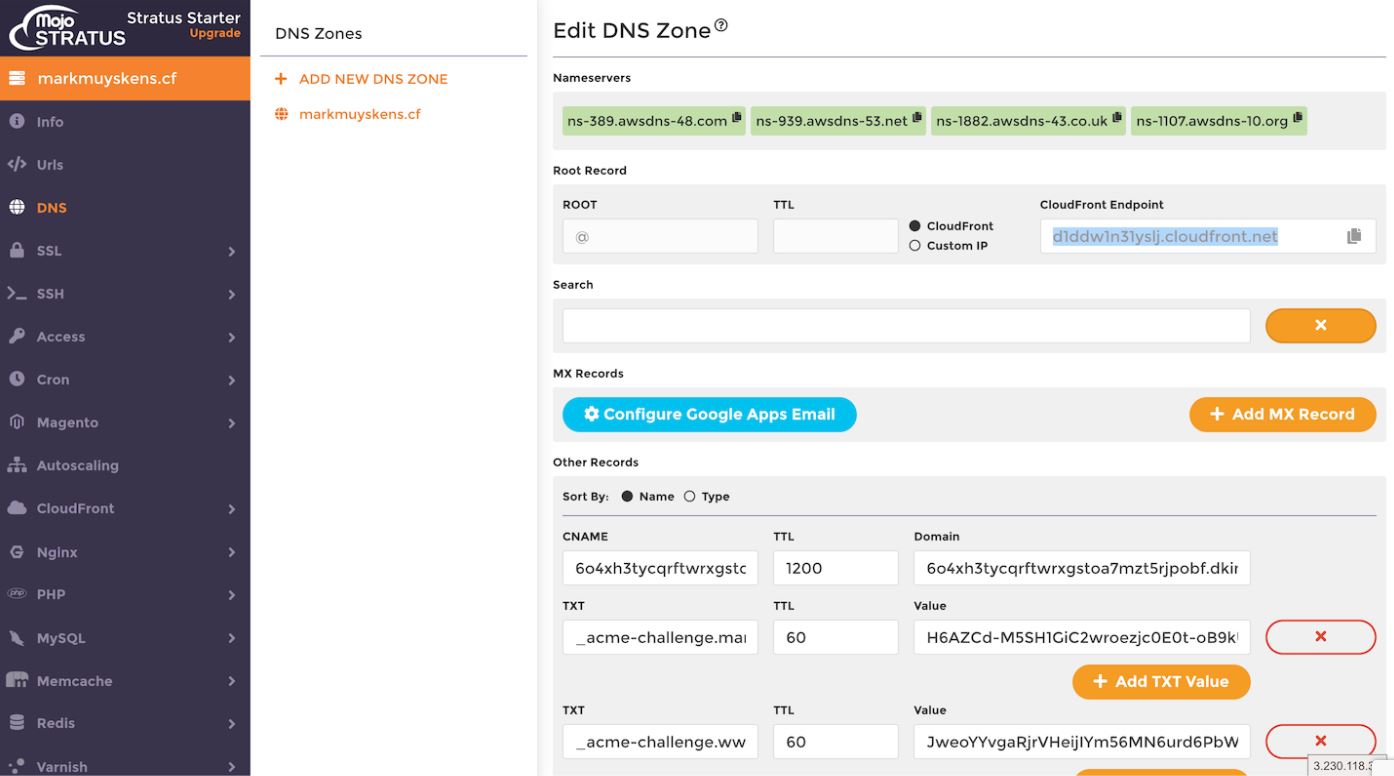Viewport: 1394px width, 776px height.
Task: Expand the CloudFront submenu chevron
Action: pyautogui.click(x=232, y=509)
